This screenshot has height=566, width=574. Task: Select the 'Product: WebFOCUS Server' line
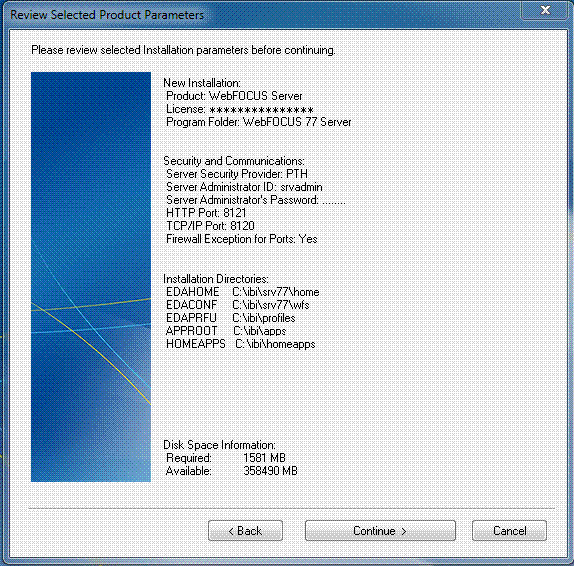click(x=234, y=96)
